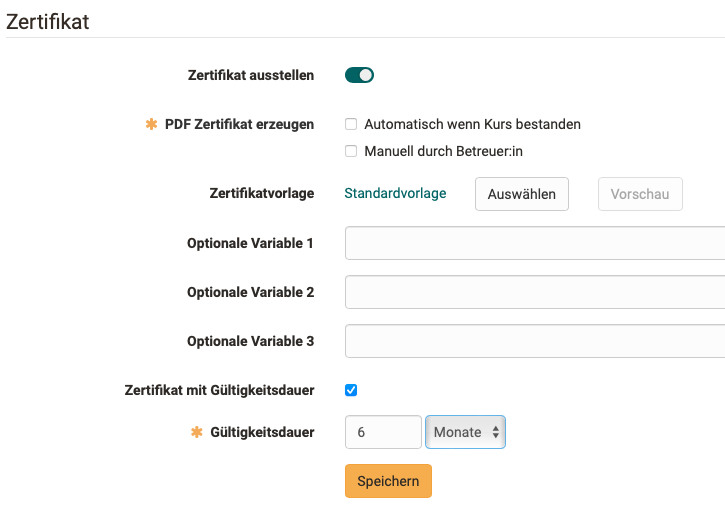Click the Gültigkeitsdauer number field showing 6
The image size is (725, 519).
(x=383, y=432)
